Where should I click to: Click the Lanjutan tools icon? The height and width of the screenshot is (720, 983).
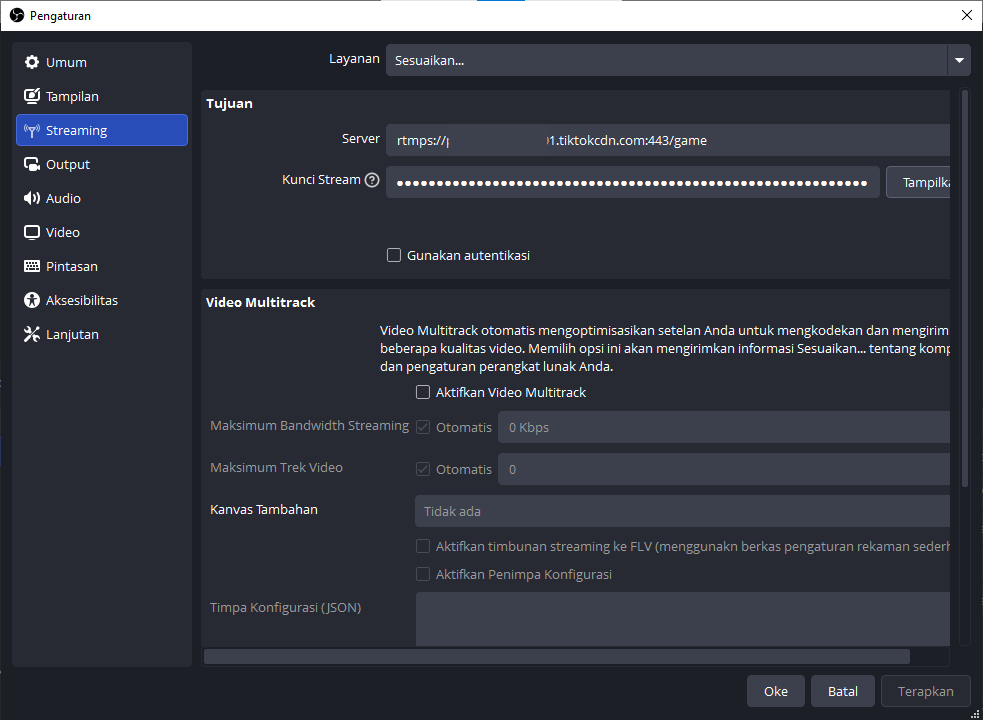31,334
